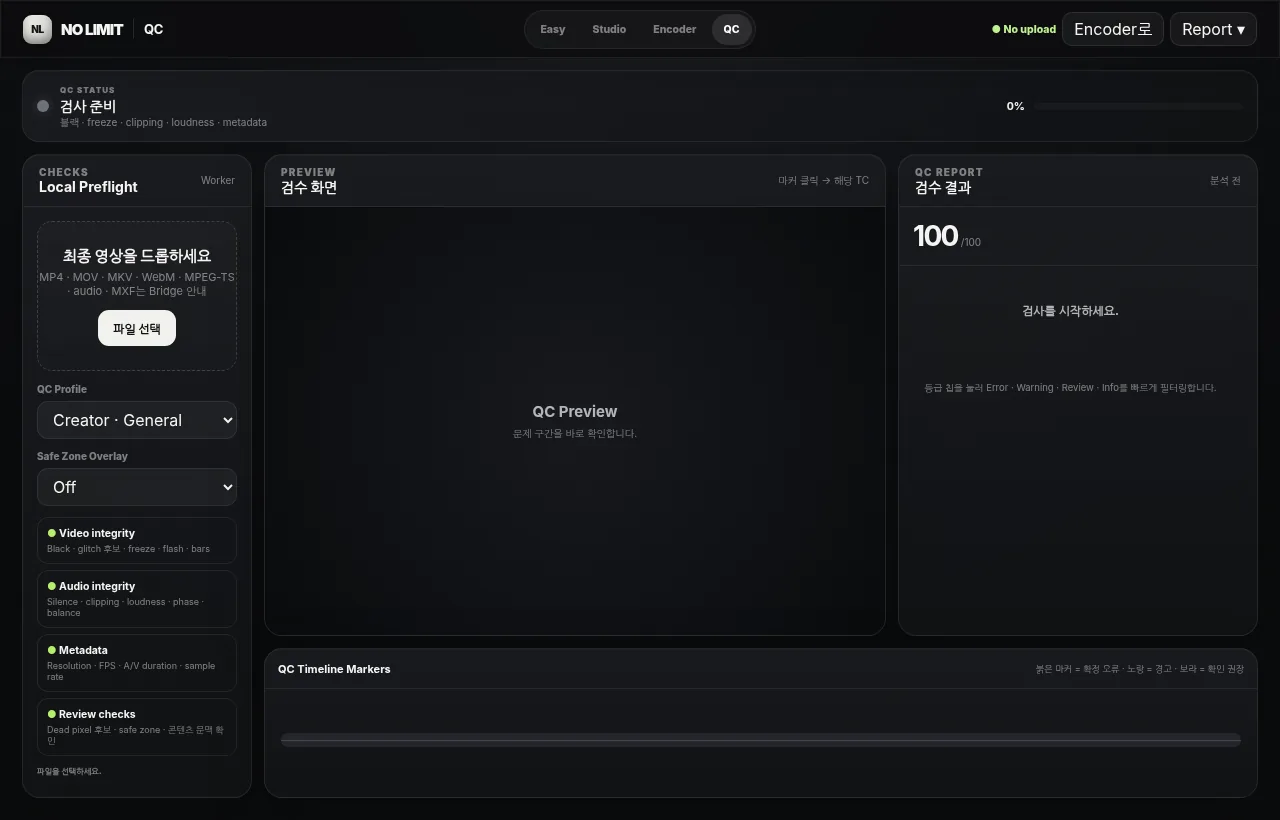Viewport: 1280px width, 820px height.
Task: Click the 파일 선택 button
Action: [x=137, y=328]
